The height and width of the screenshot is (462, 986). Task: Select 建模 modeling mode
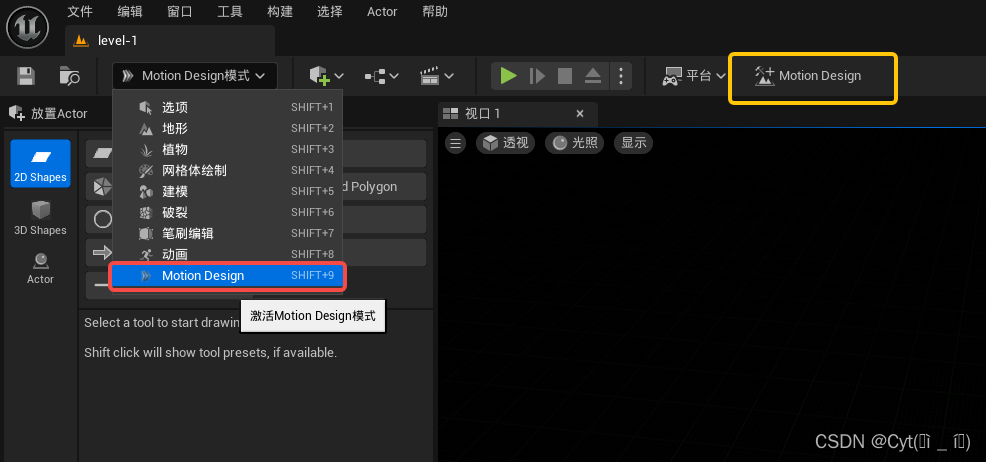pos(227,192)
